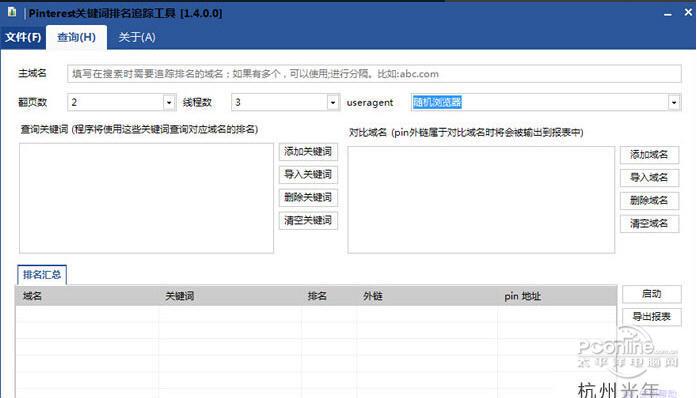Screen dimensions: 697x398
Task: Click the 线程数 value field showing 3
Action: (279, 103)
